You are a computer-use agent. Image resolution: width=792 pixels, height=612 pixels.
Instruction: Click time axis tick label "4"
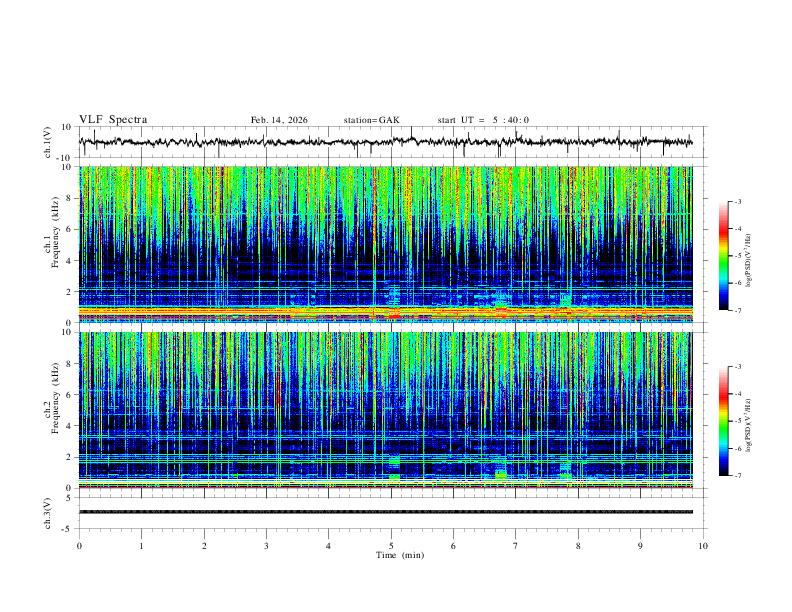click(328, 546)
